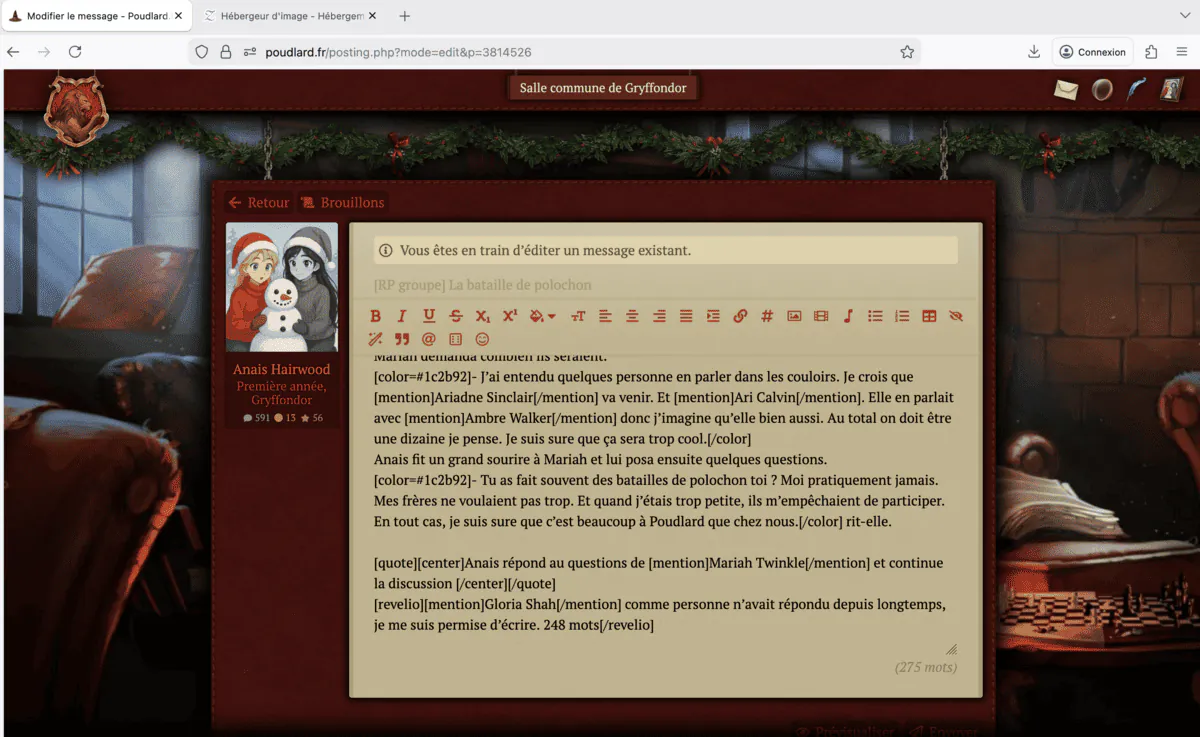Open the smiley emoji picker

click(x=483, y=339)
